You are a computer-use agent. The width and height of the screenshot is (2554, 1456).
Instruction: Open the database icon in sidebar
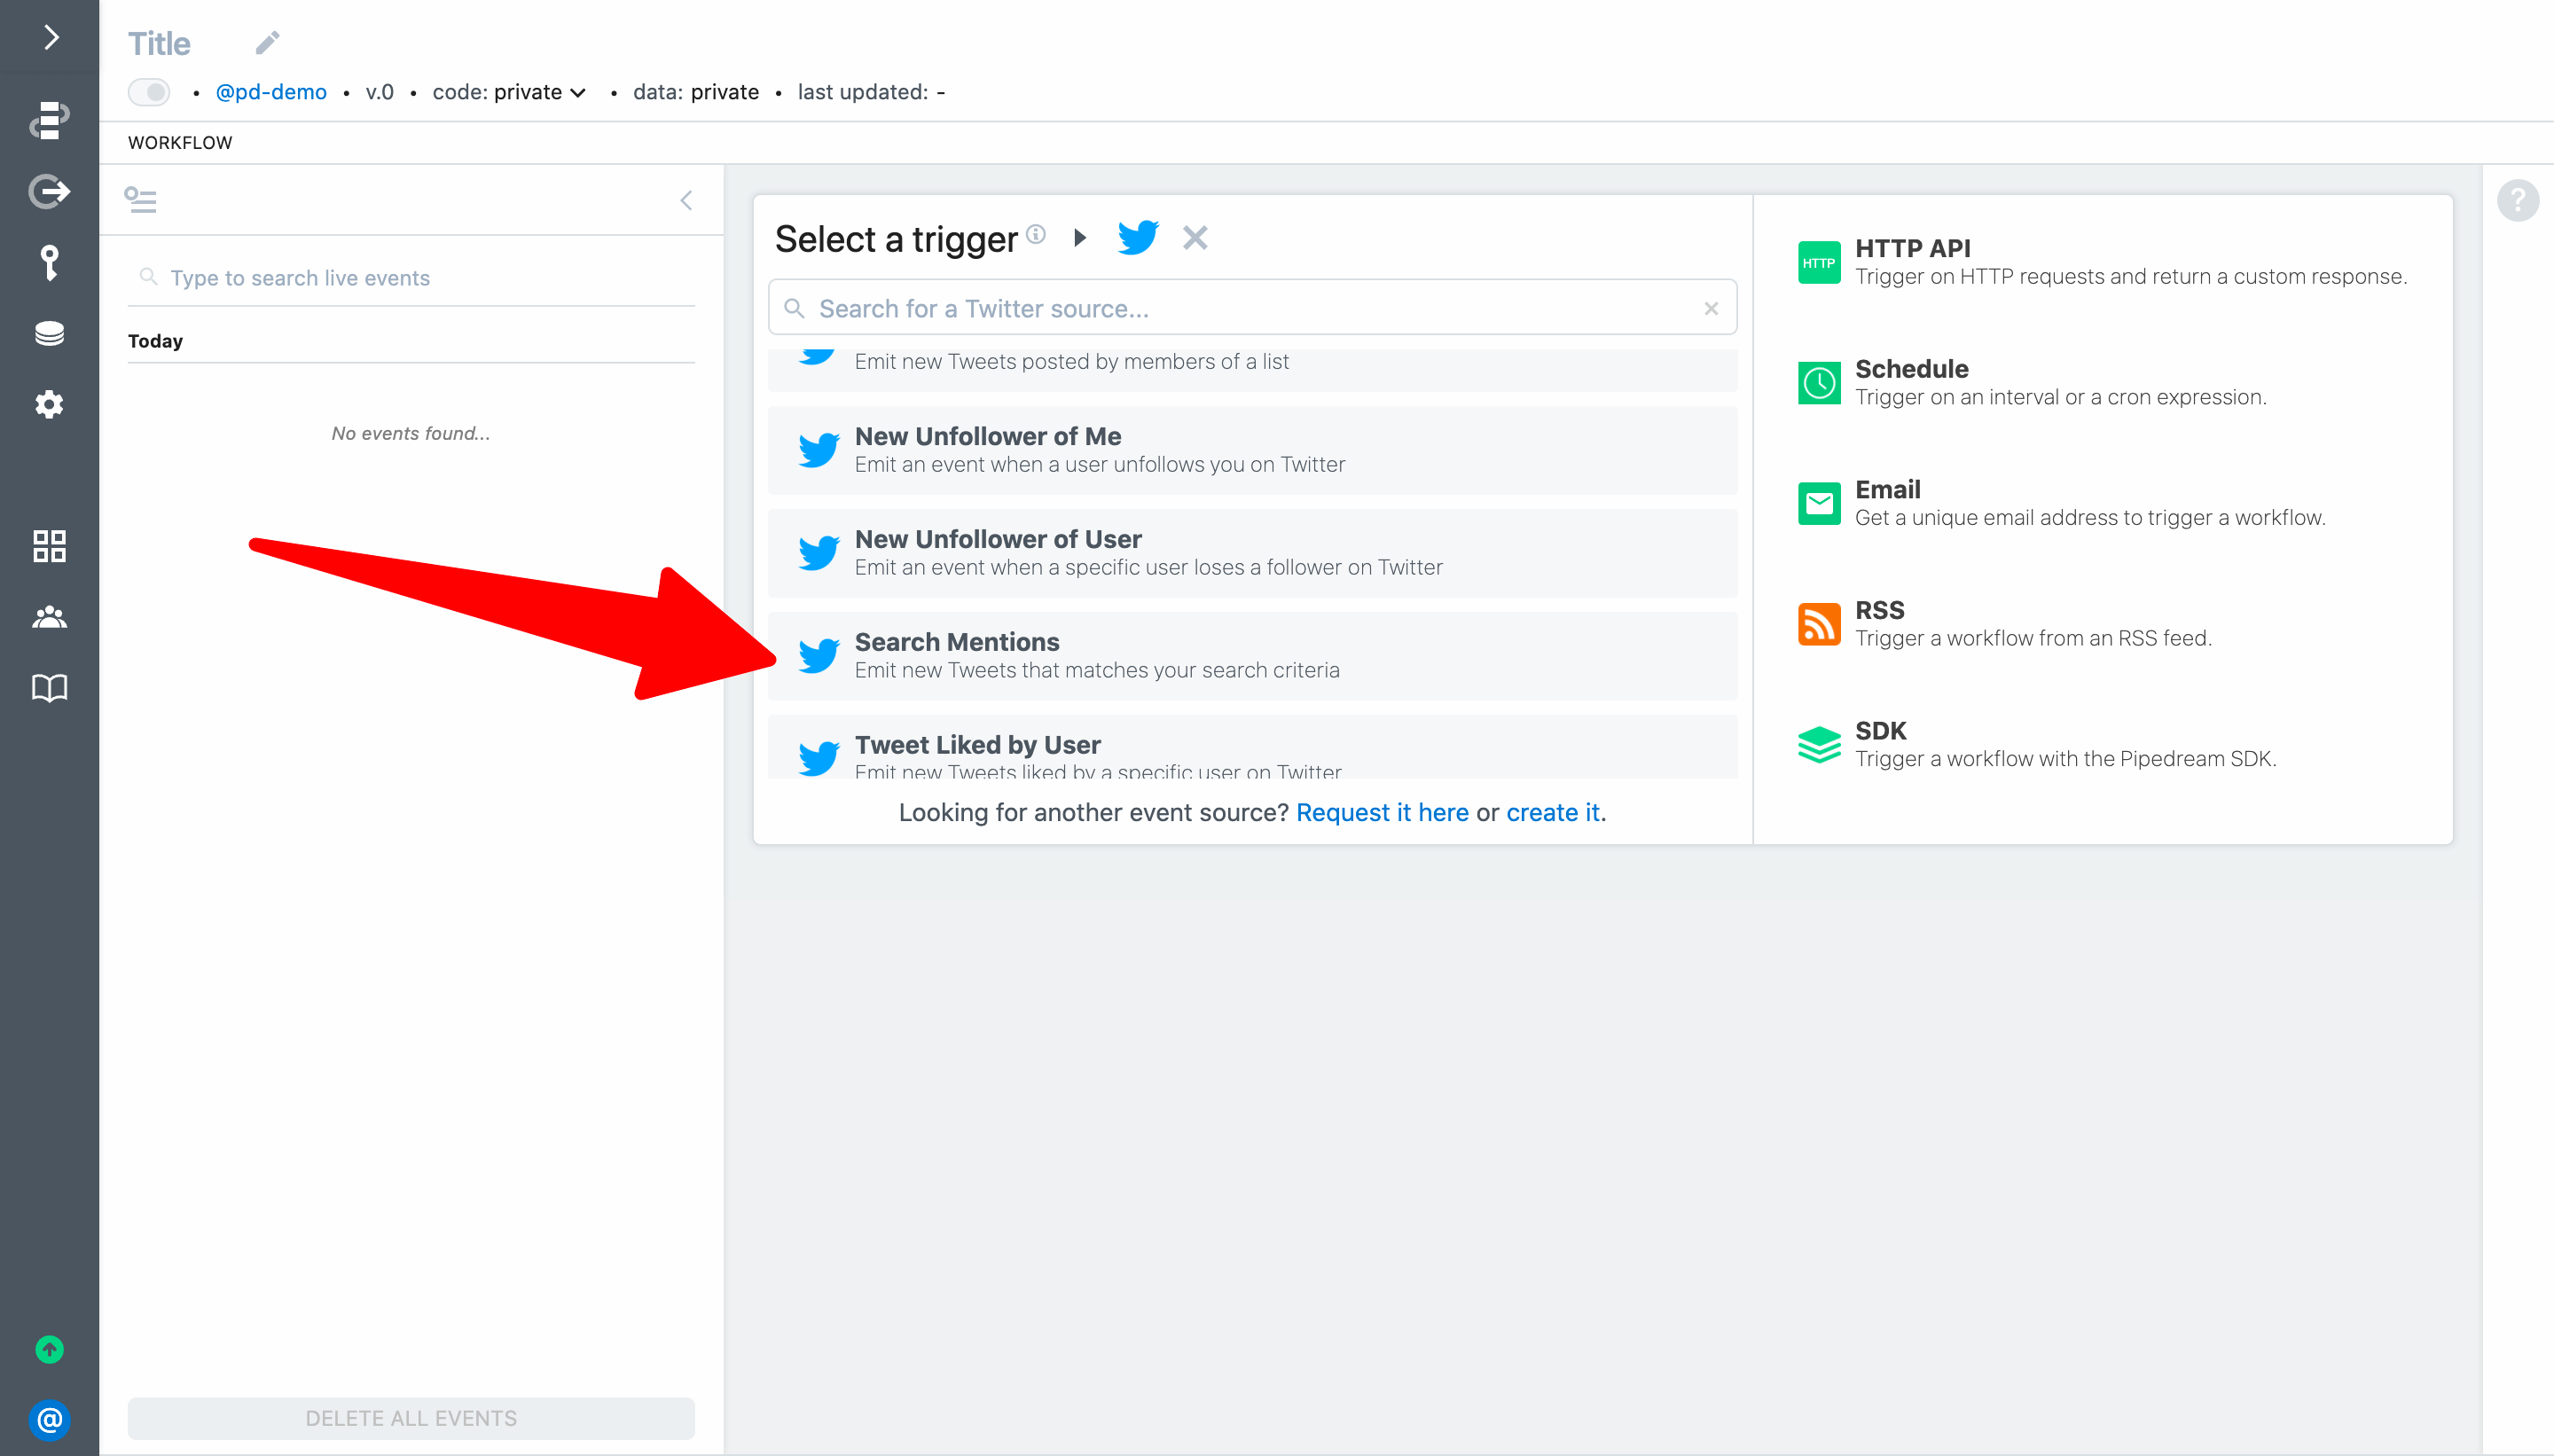[49, 333]
